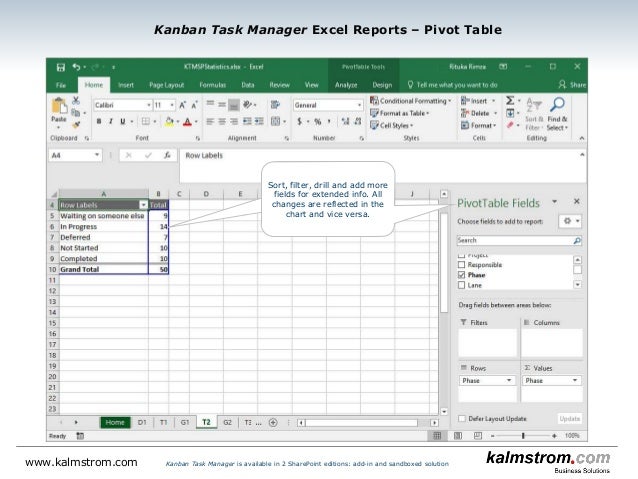
Task: Click the zoom slider handle
Action: click(x=523, y=436)
